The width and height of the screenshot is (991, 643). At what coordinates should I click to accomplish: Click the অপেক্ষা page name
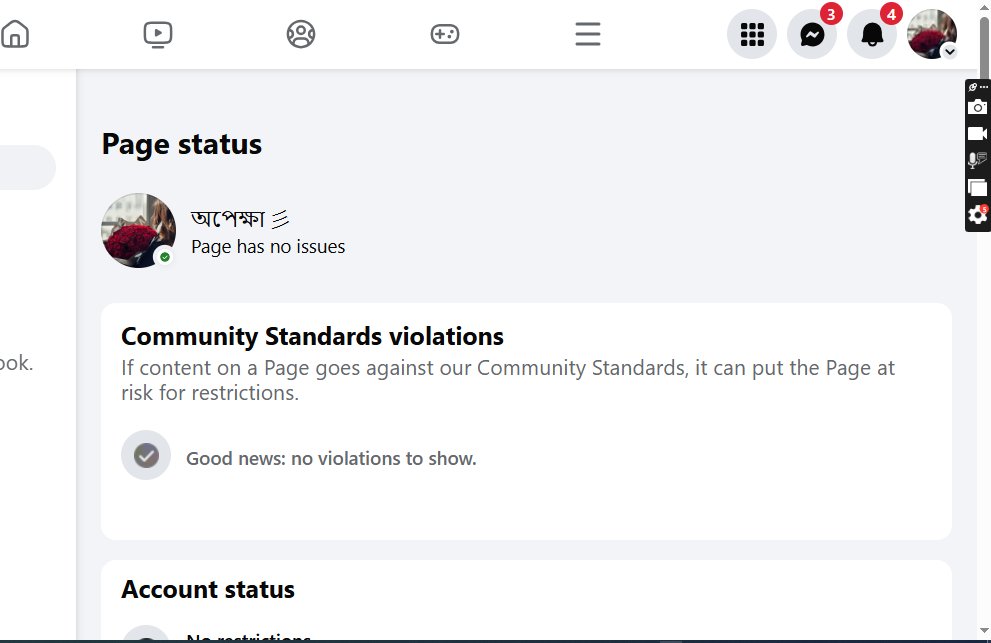coord(240,218)
